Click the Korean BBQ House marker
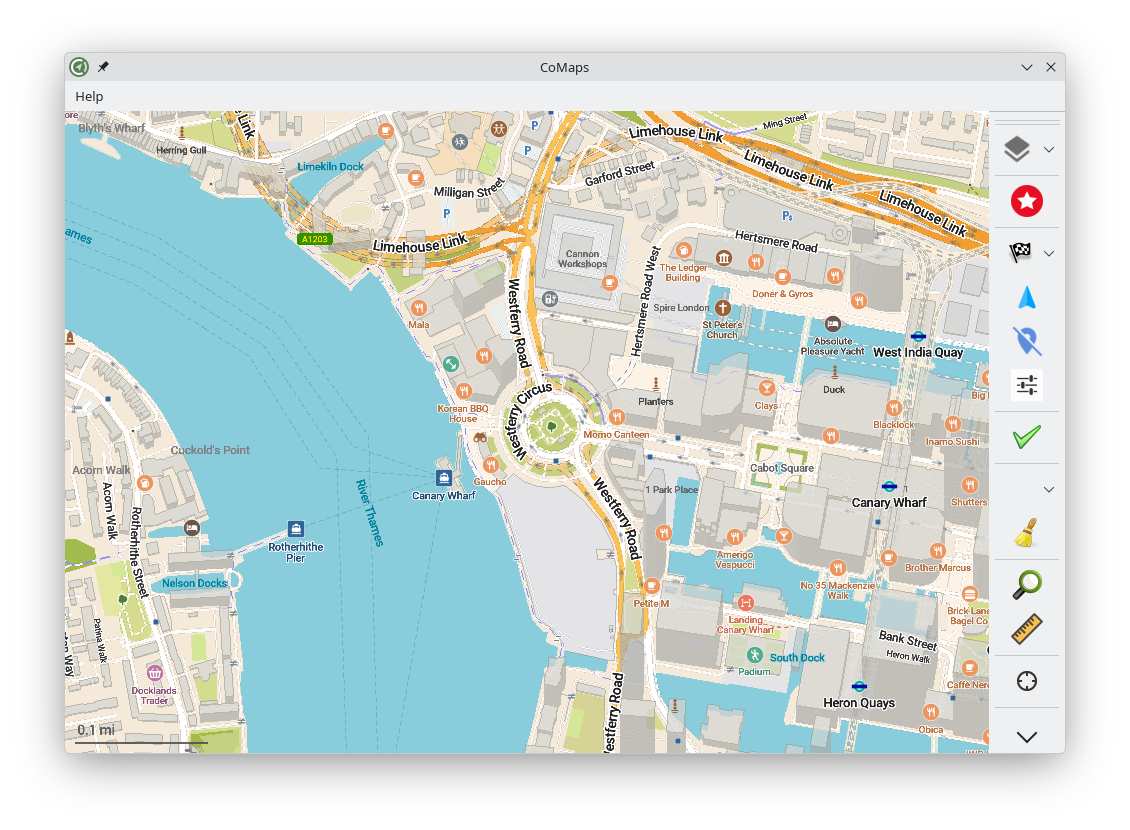1130x830 pixels. click(x=464, y=391)
